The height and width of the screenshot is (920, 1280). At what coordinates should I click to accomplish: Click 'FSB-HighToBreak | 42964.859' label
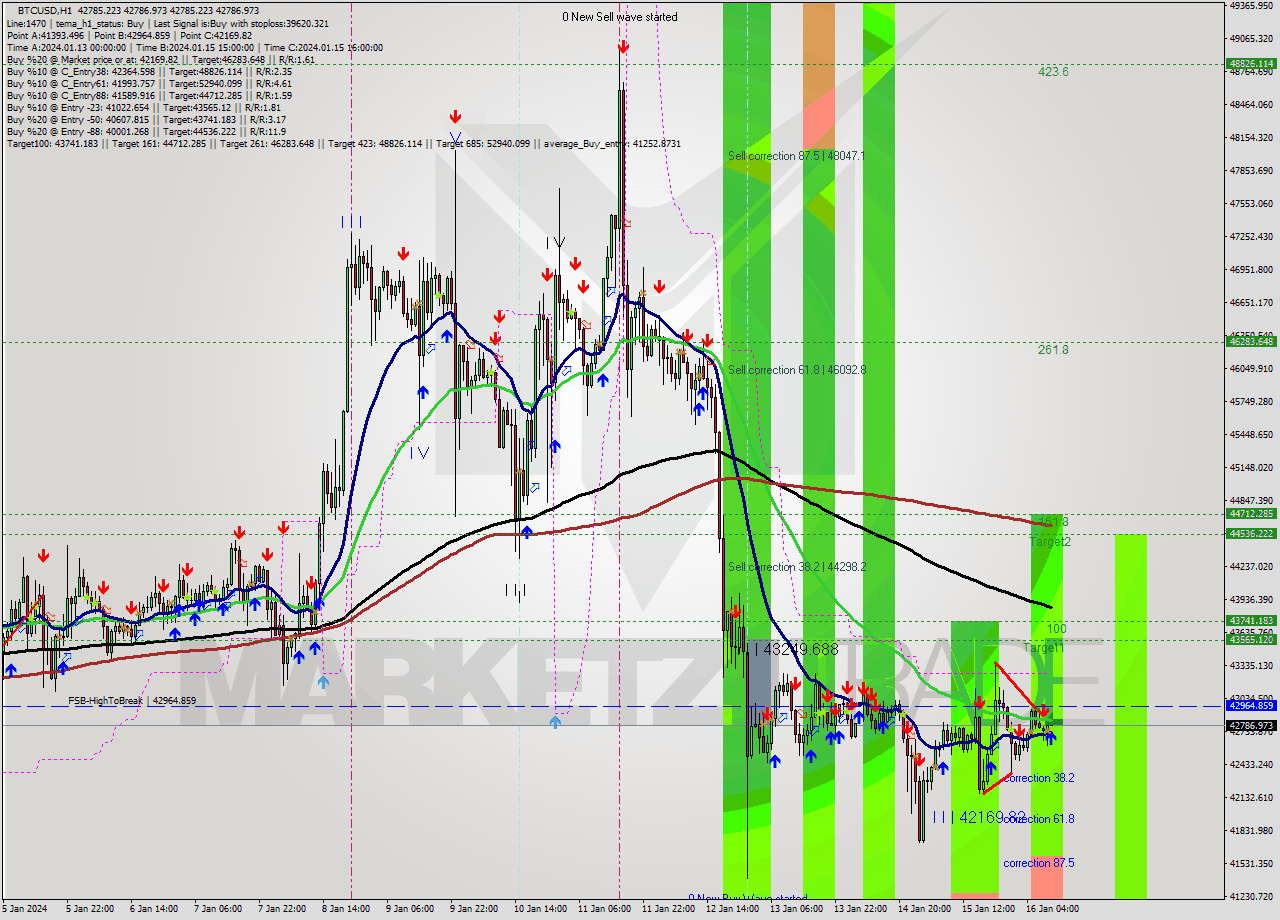132,701
